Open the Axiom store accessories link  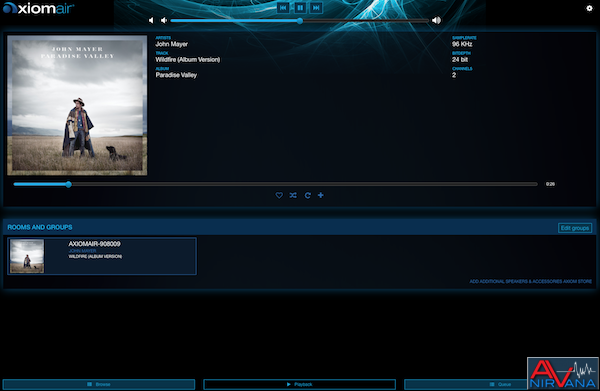[x=530, y=282]
